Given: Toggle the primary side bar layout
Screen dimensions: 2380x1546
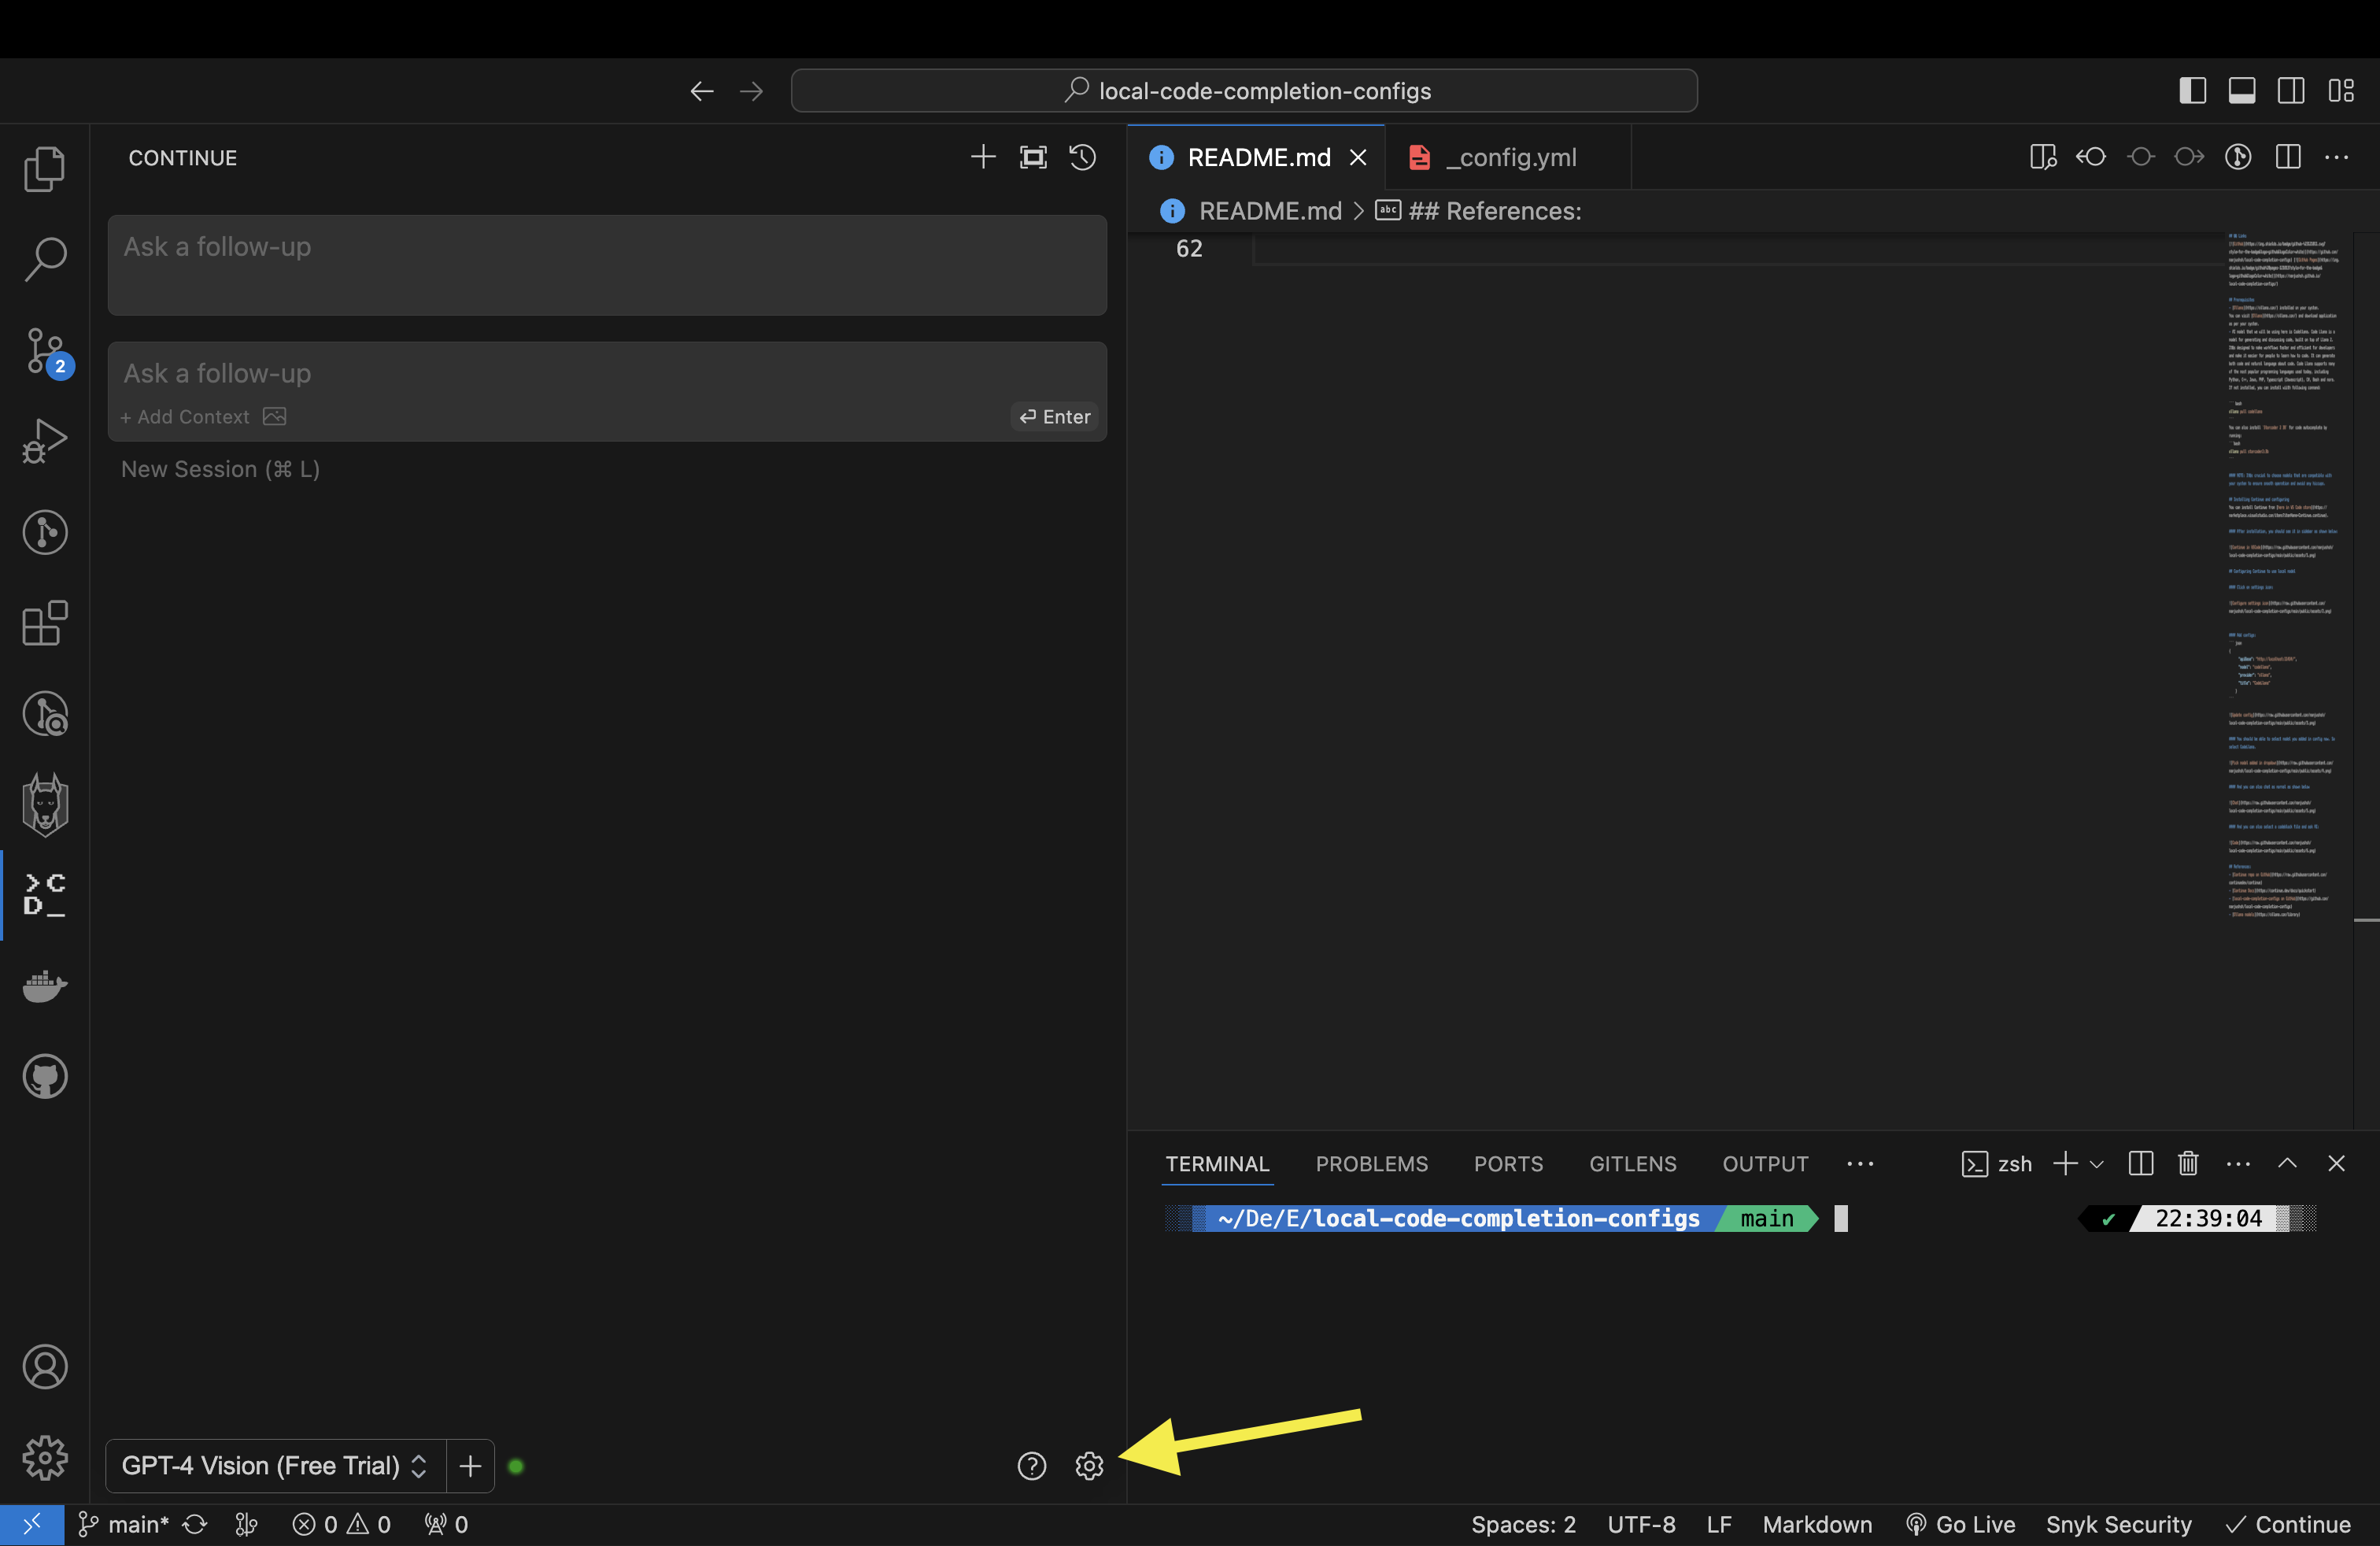Looking at the screenshot, I should [x=2192, y=91].
